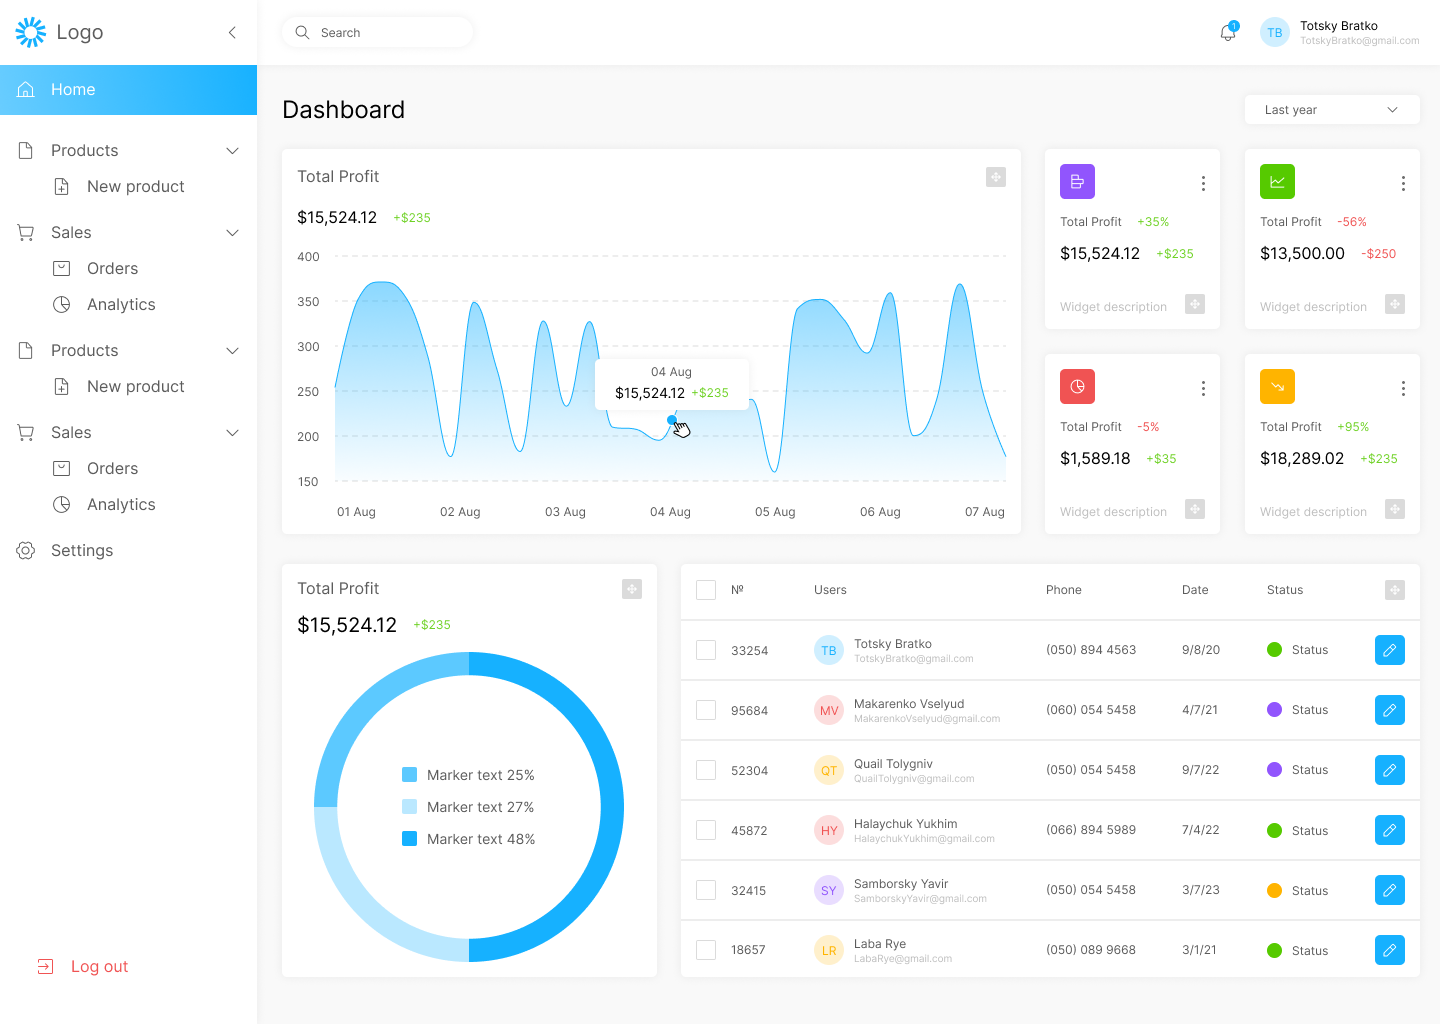The width and height of the screenshot is (1440, 1024).
Task: Open the second Analytics entry
Action: (x=104, y=505)
